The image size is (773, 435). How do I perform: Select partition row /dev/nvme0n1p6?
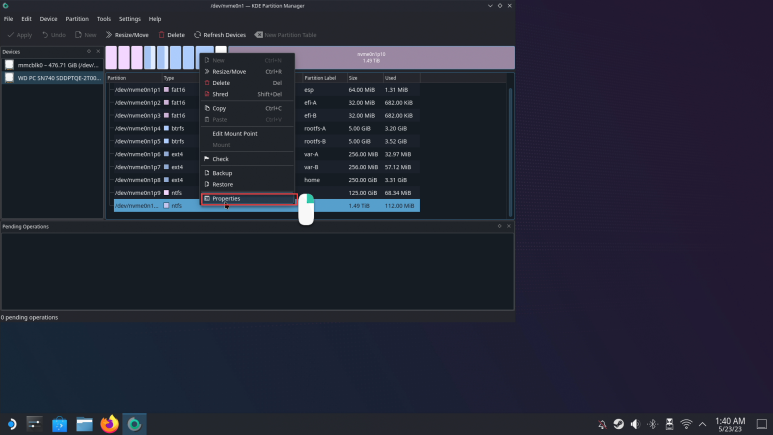(x=267, y=154)
